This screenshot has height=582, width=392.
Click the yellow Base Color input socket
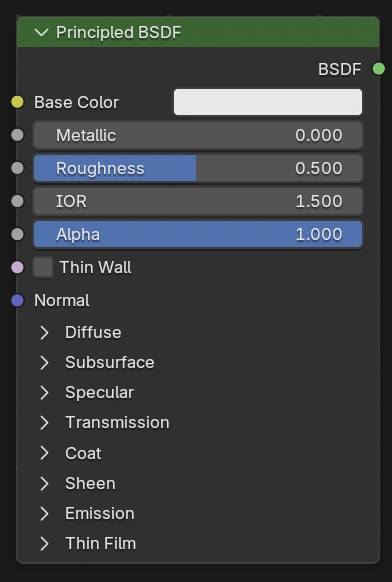point(17,102)
